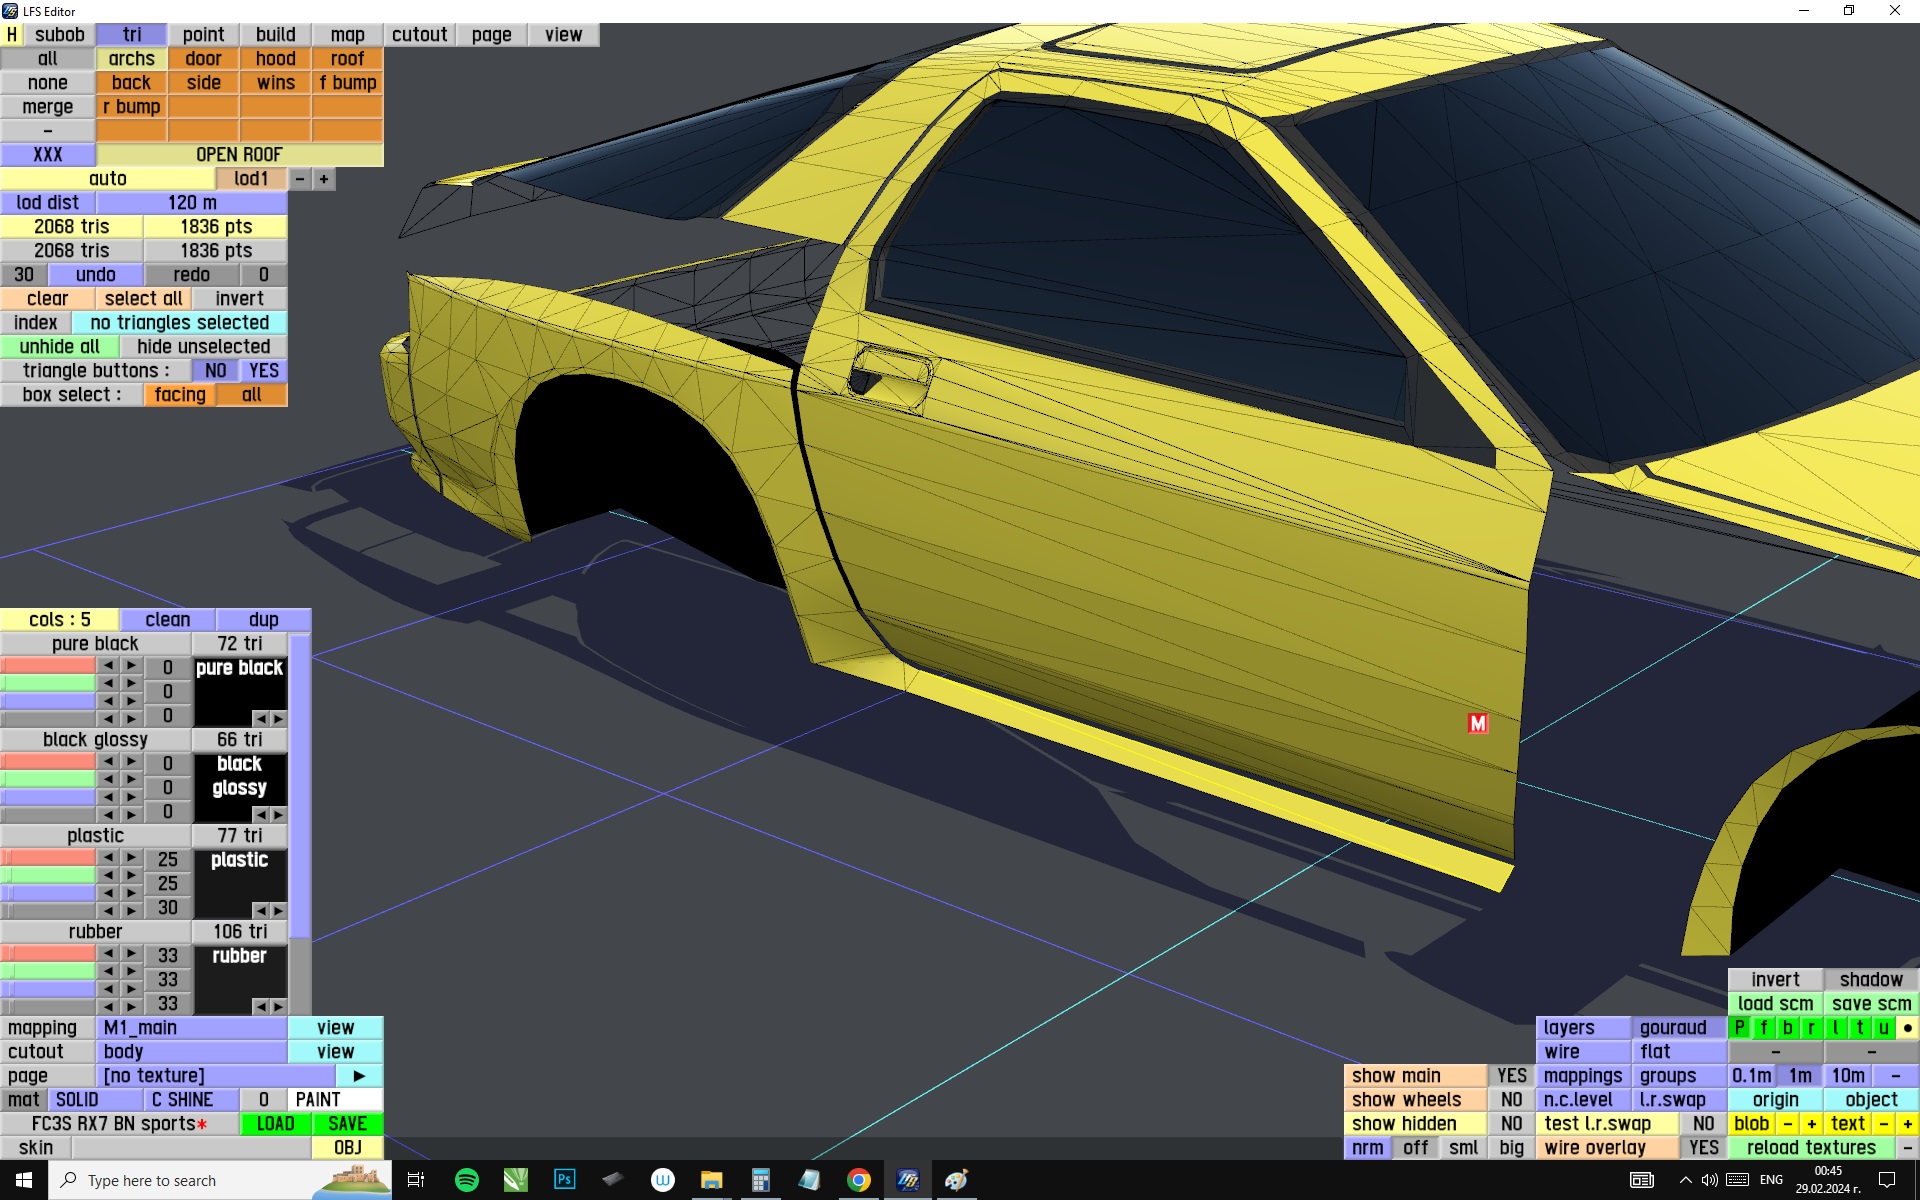The width and height of the screenshot is (1920, 1200).
Task: Click the red M mapping marker on car
Action: [x=1477, y=723]
